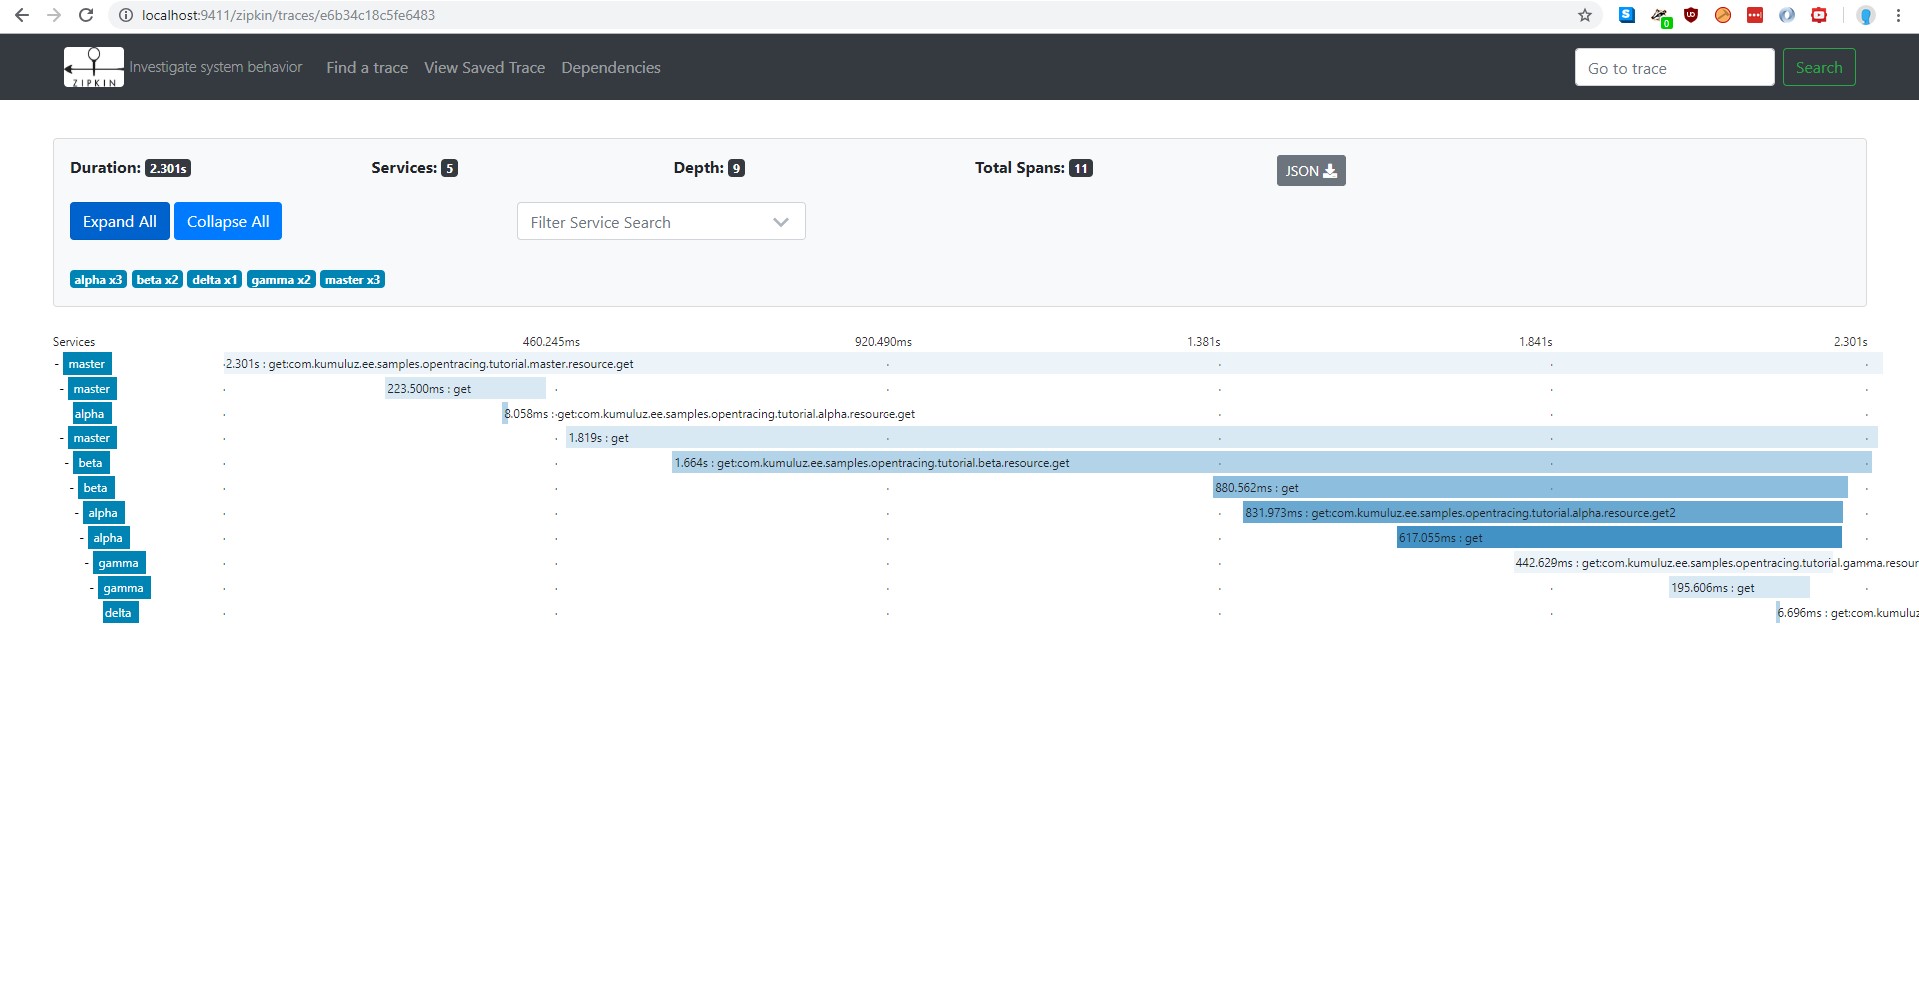
Task: Click the orange hammer extension icon
Action: (x=1723, y=15)
